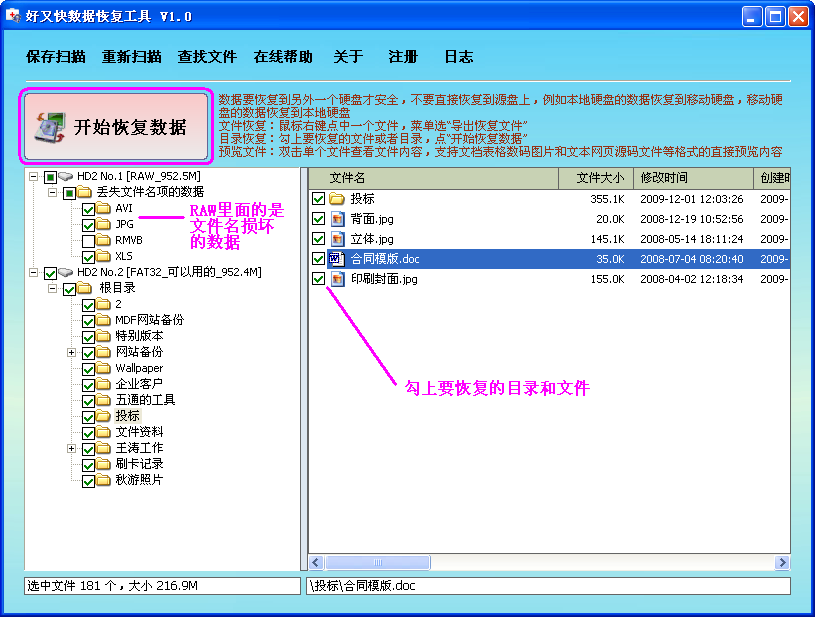The image size is (815, 617).
Task: Click the 立体.jpg image file icon
Action: tap(337, 239)
